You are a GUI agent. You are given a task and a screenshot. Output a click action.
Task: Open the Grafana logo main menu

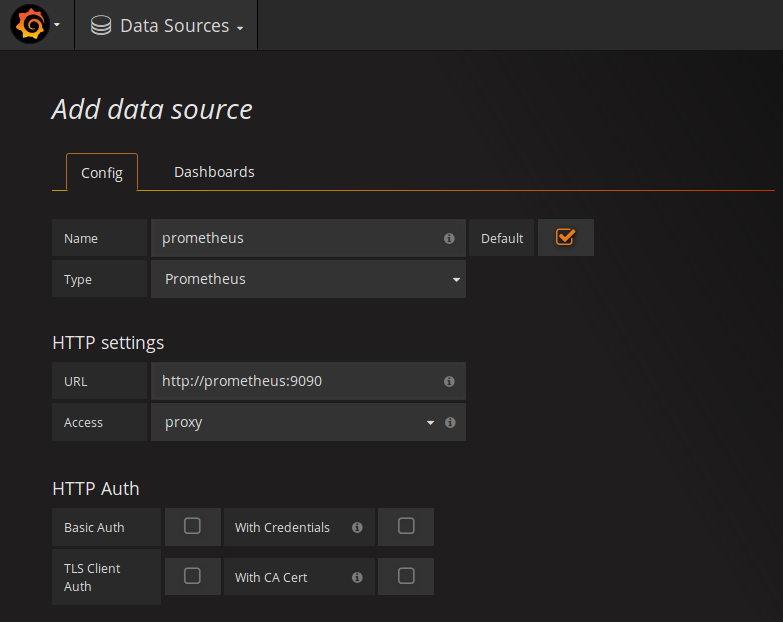(30, 24)
